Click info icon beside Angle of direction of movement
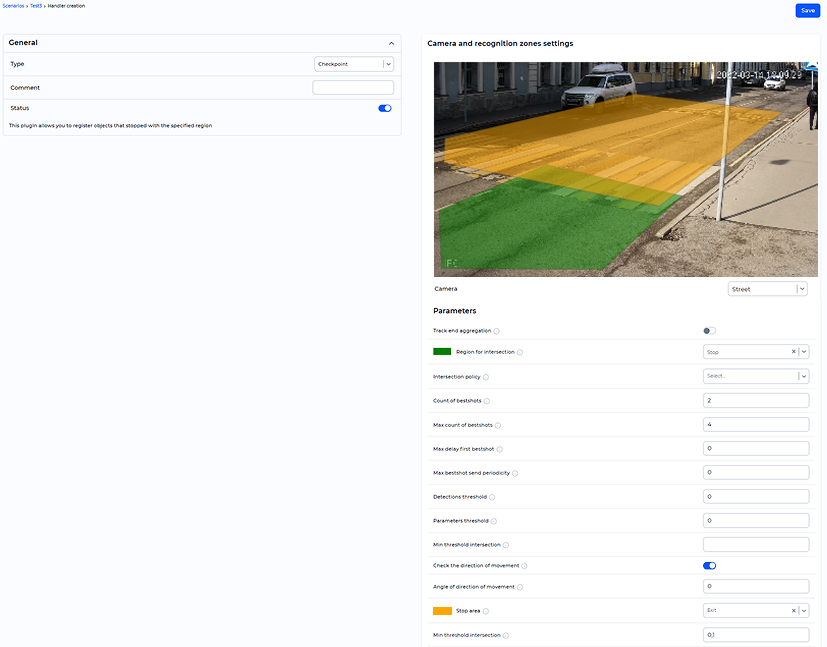827x647 pixels. point(520,587)
